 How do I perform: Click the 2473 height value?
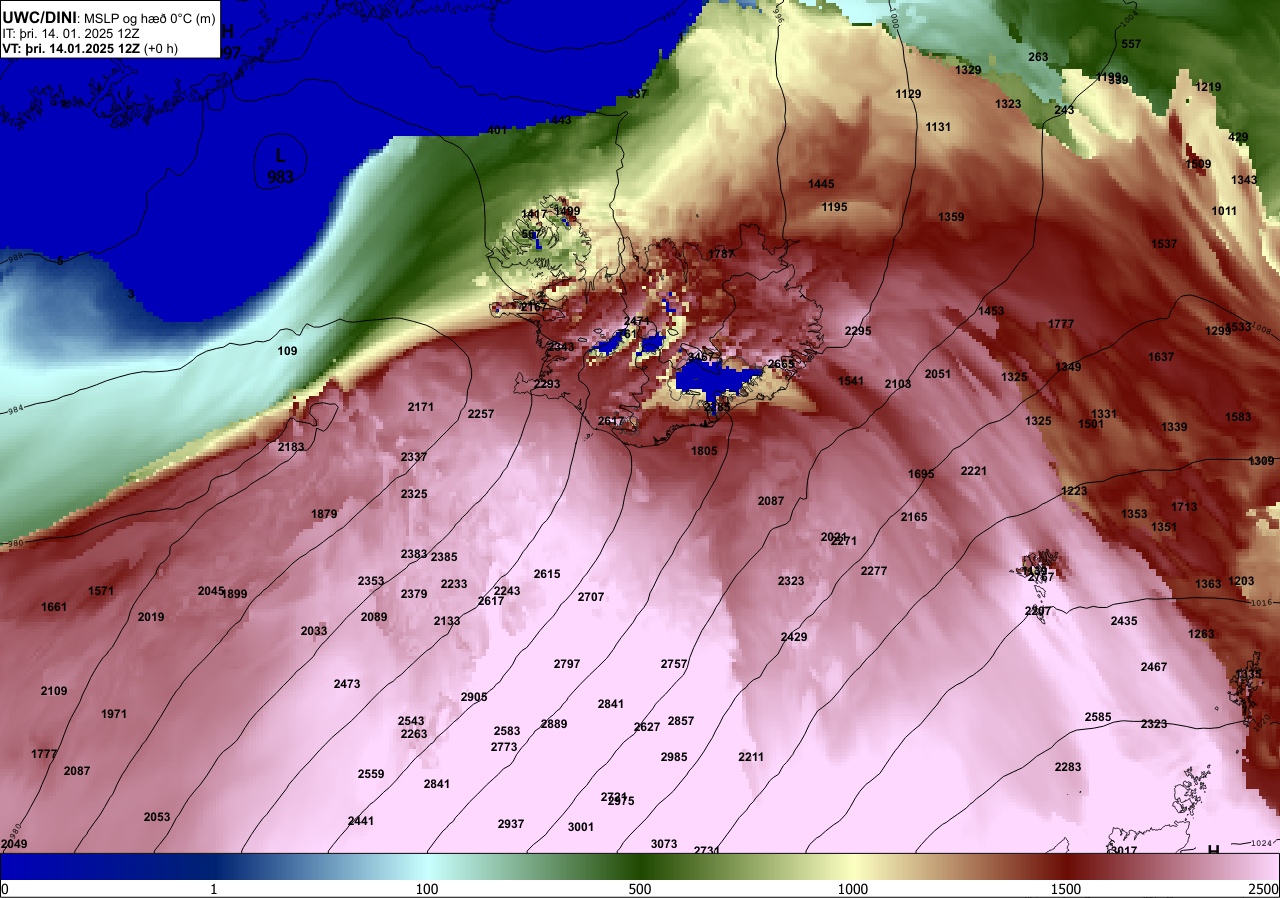347,684
